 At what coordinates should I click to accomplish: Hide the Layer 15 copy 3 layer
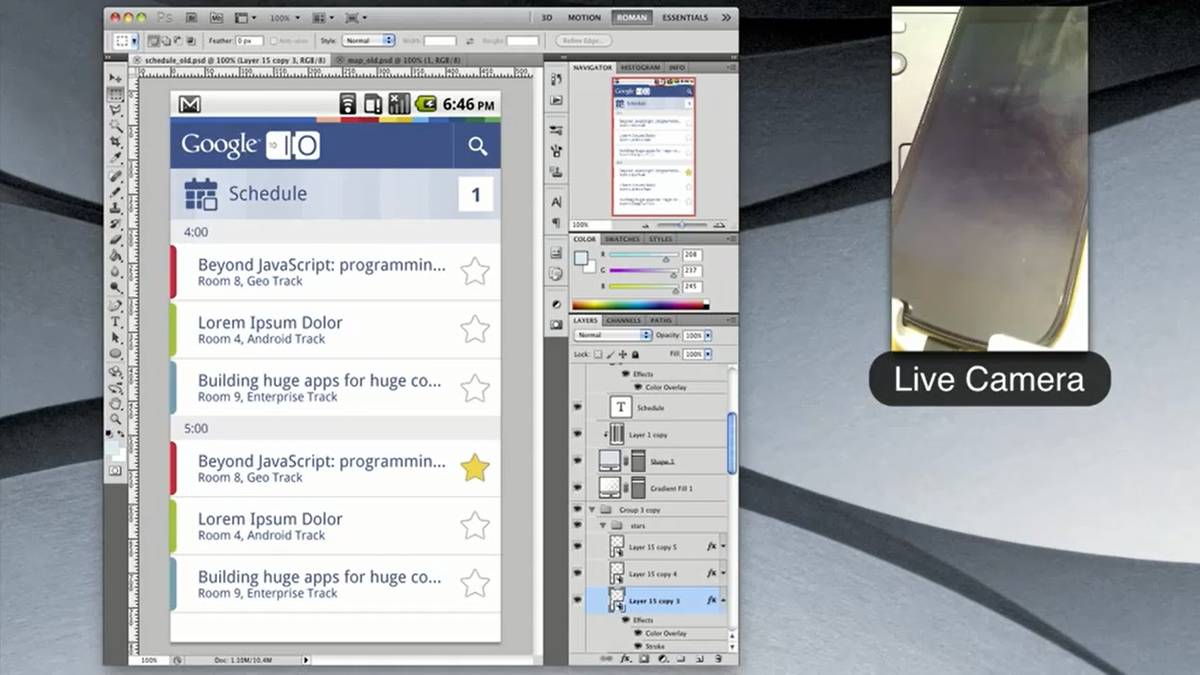[578, 600]
